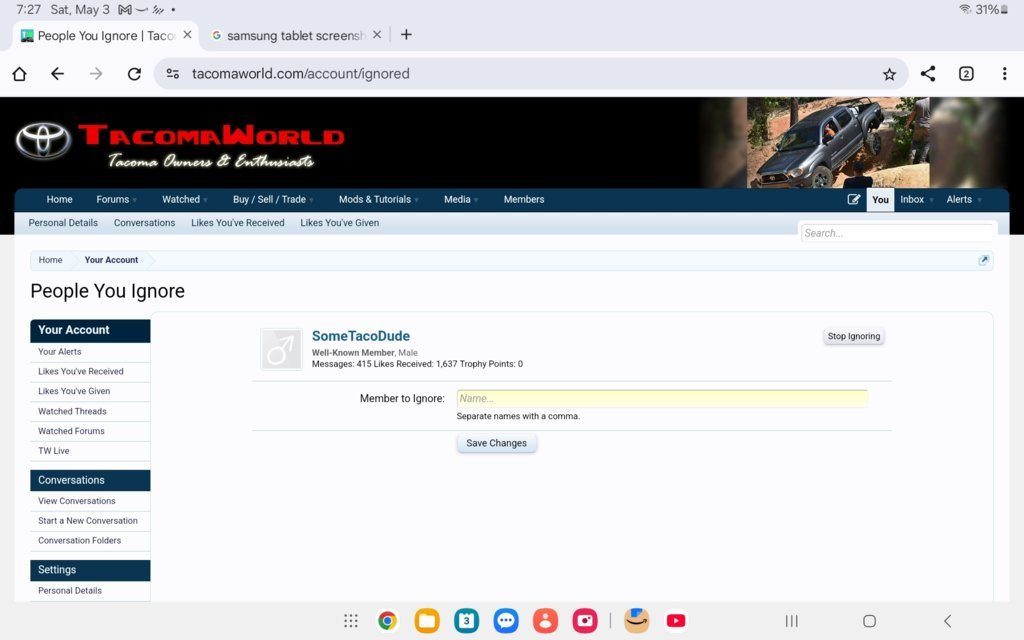Open site settings icon in address bar
The image size is (1024, 640).
(x=172, y=74)
